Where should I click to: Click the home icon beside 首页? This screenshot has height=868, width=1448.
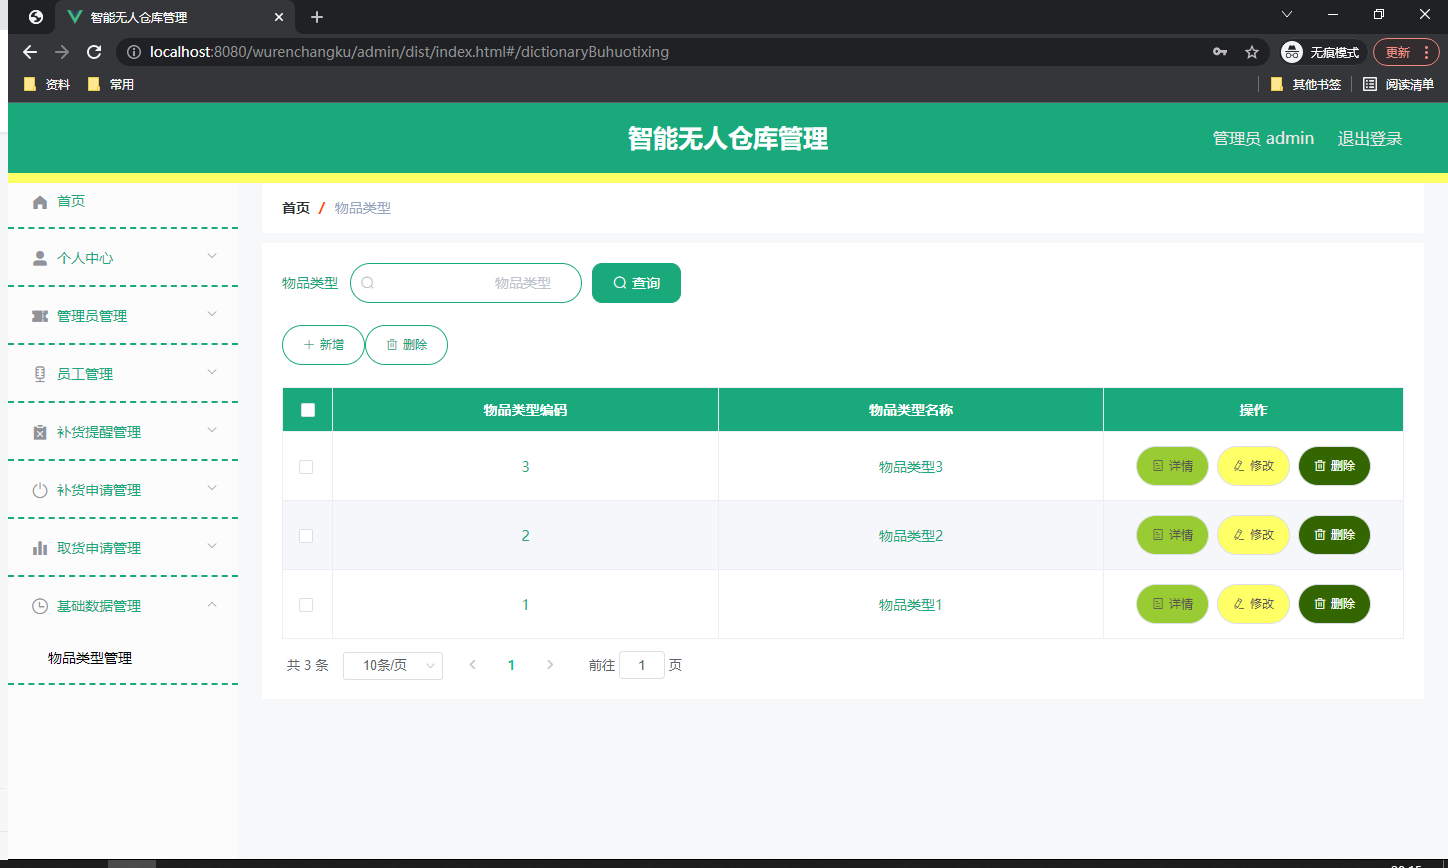tap(40, 202)
